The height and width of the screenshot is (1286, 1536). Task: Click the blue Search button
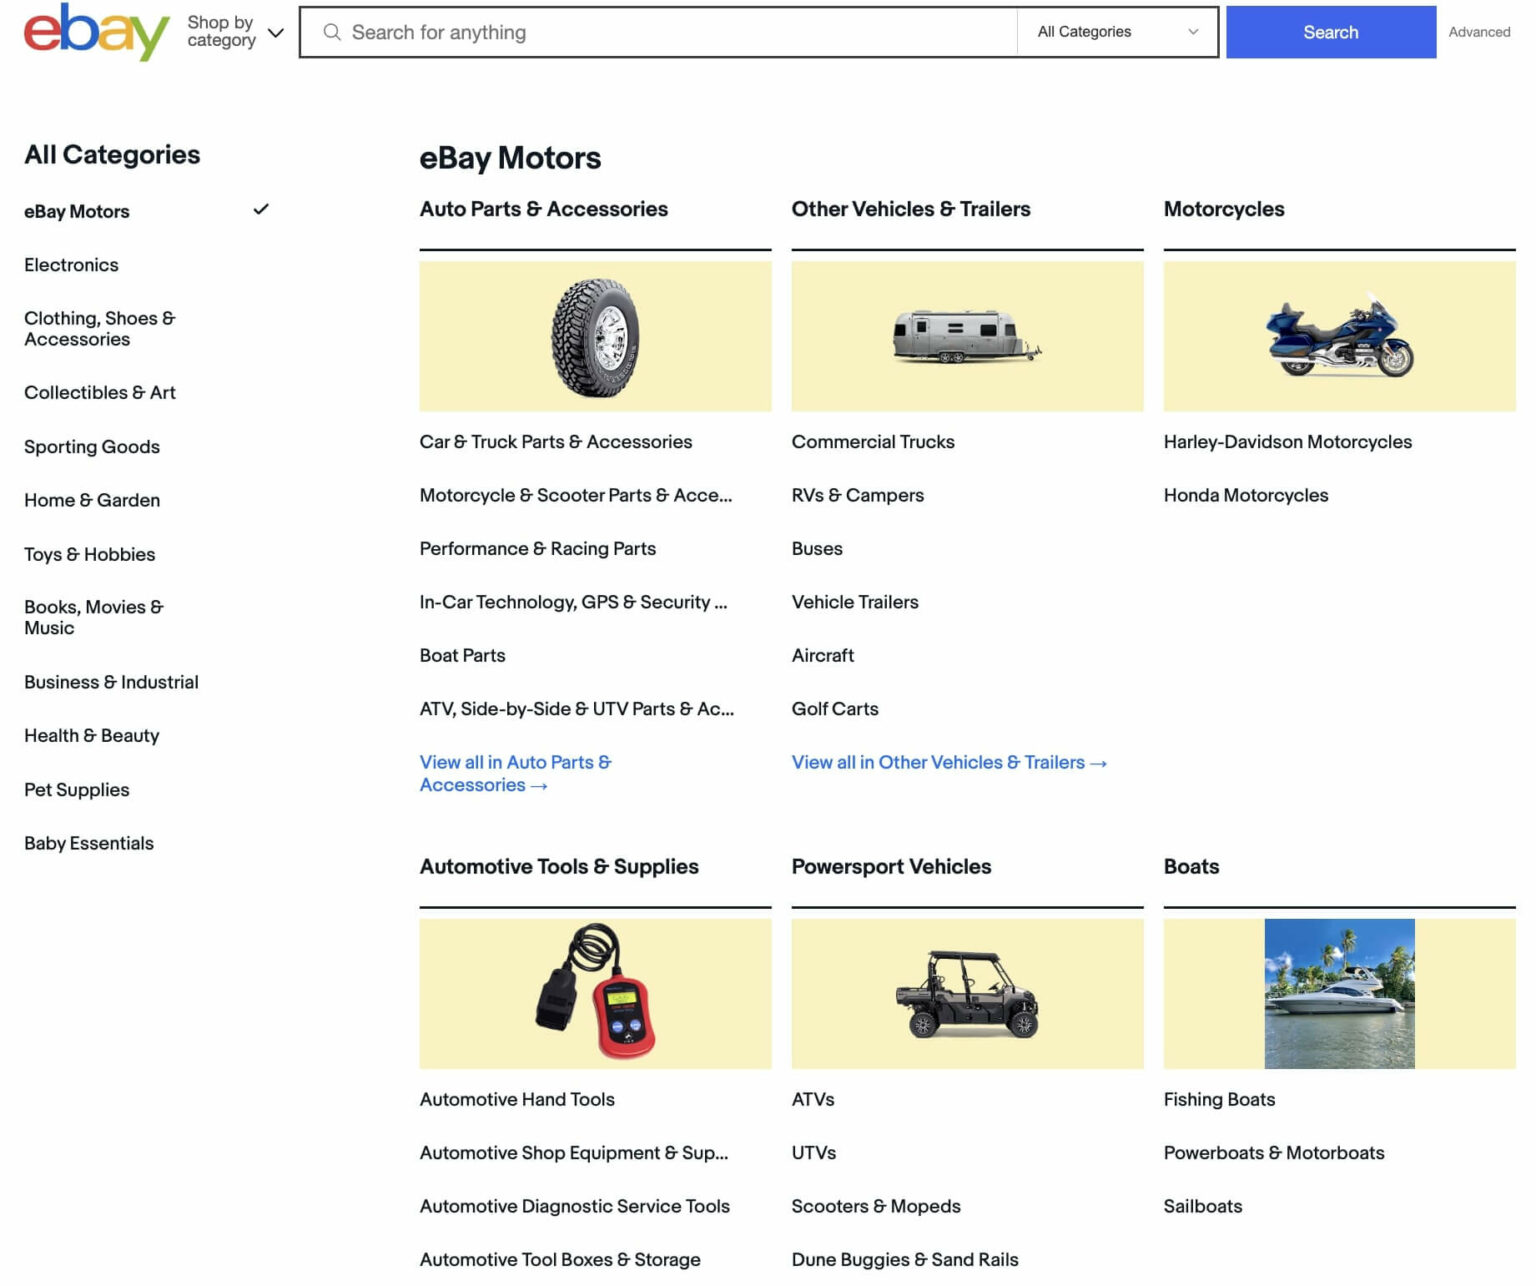click(1330, 31)
